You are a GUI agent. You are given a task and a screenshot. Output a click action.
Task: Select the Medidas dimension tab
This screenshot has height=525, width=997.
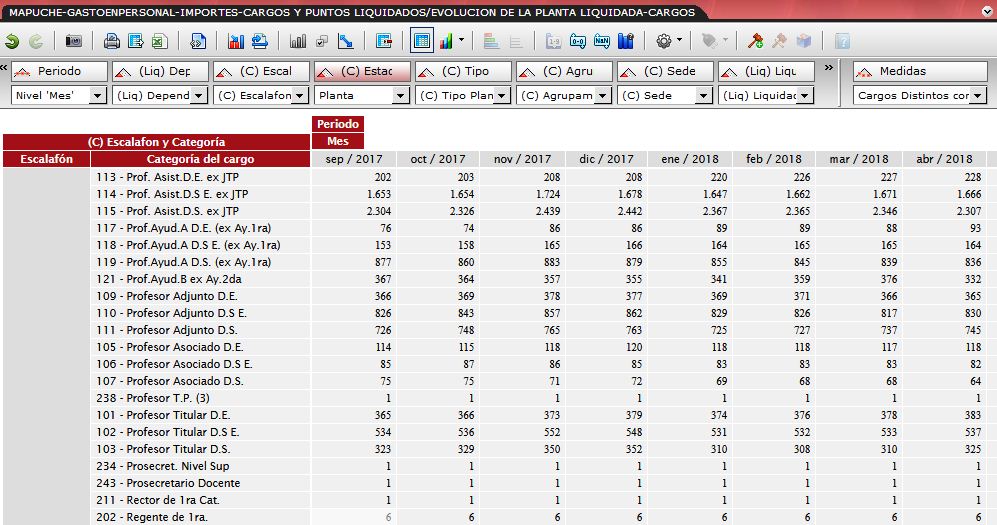click(x=920, y=72)
